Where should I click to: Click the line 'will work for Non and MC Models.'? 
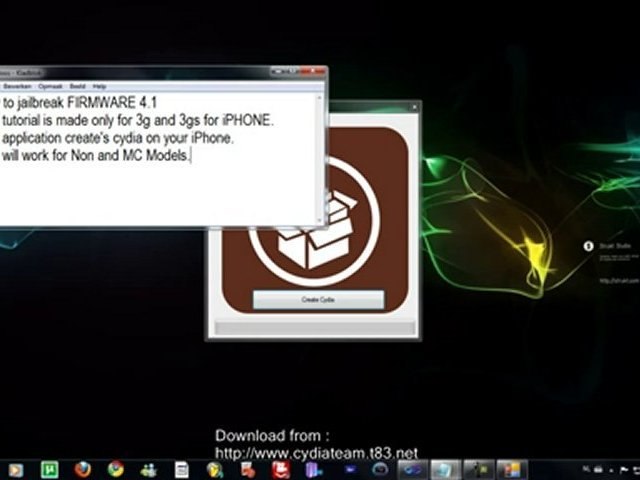pos(96,156)
